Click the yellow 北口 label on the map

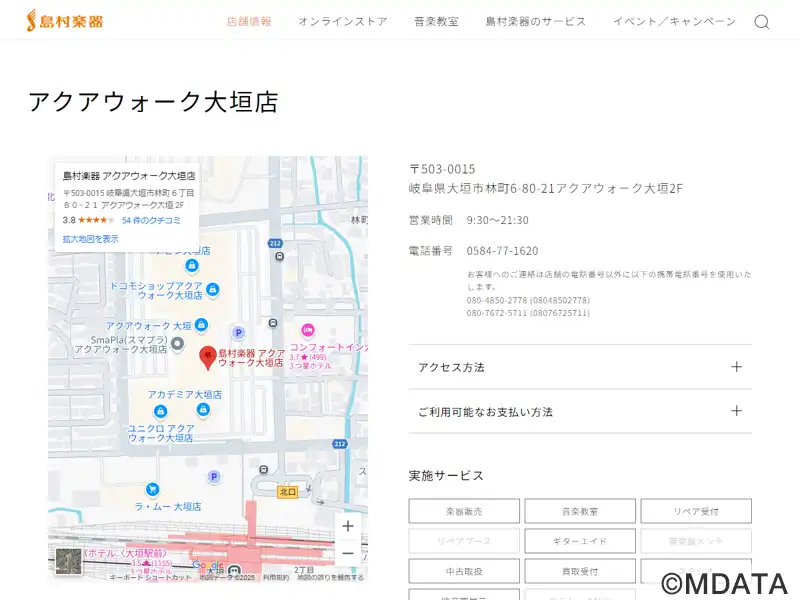(287, 492)
